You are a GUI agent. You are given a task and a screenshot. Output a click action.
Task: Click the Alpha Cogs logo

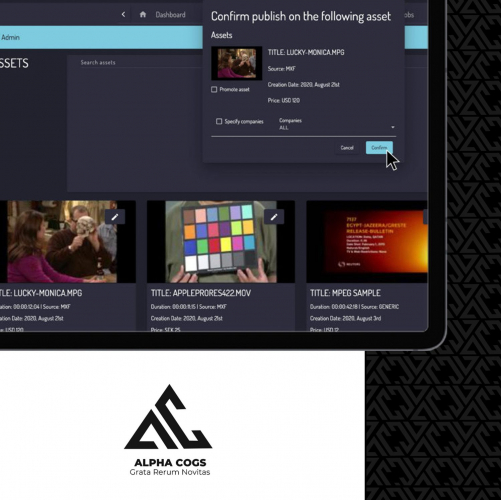[x=169, y=430]
